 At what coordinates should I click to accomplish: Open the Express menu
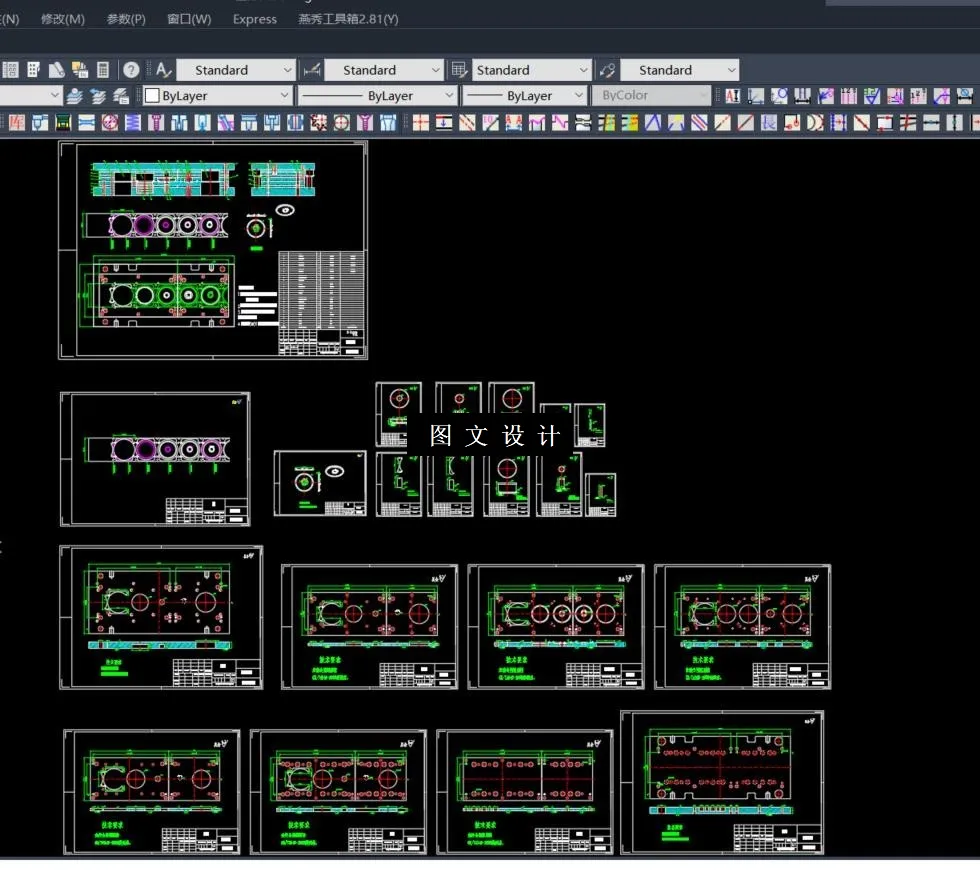[254, 19]
